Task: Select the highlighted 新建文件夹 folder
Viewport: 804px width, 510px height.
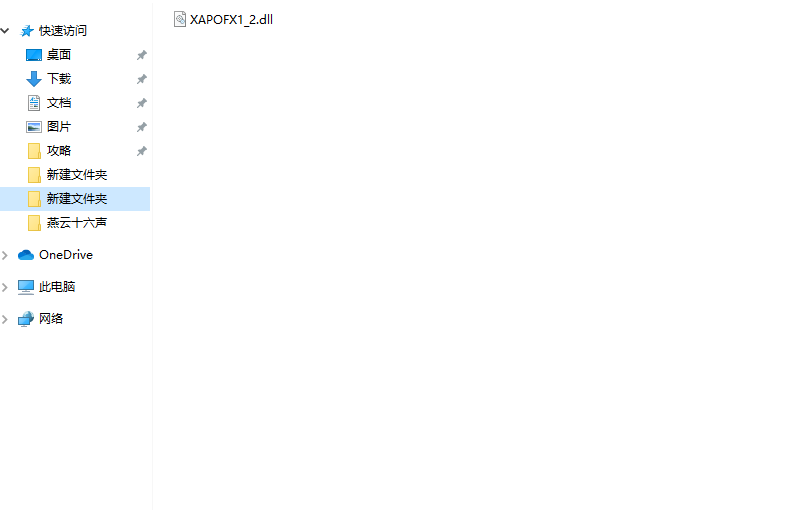Action: (x=75, y=199)
